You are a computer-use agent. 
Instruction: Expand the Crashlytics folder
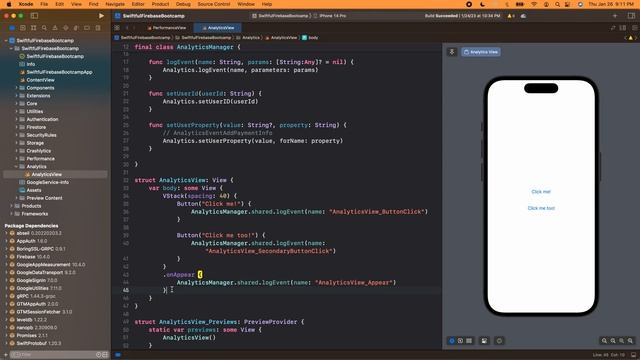[17, 151]
